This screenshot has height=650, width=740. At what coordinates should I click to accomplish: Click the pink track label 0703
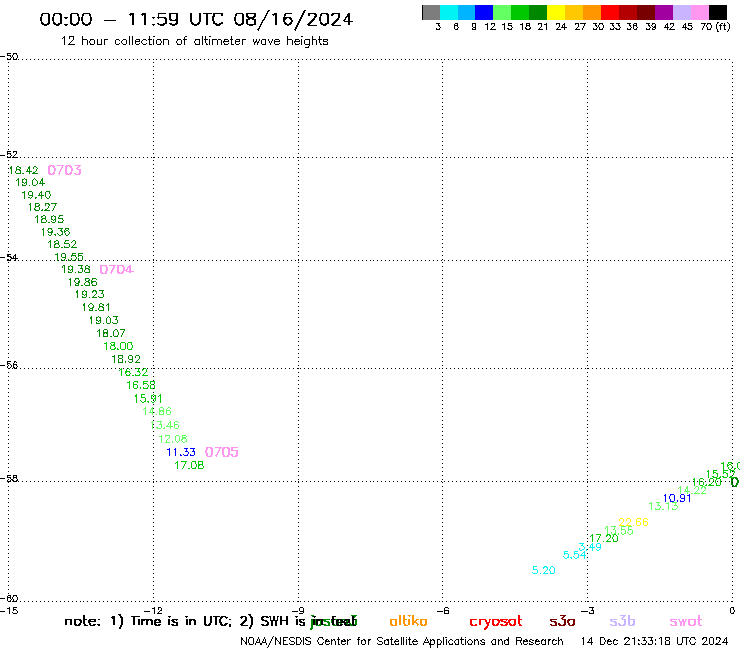(65, 170)
